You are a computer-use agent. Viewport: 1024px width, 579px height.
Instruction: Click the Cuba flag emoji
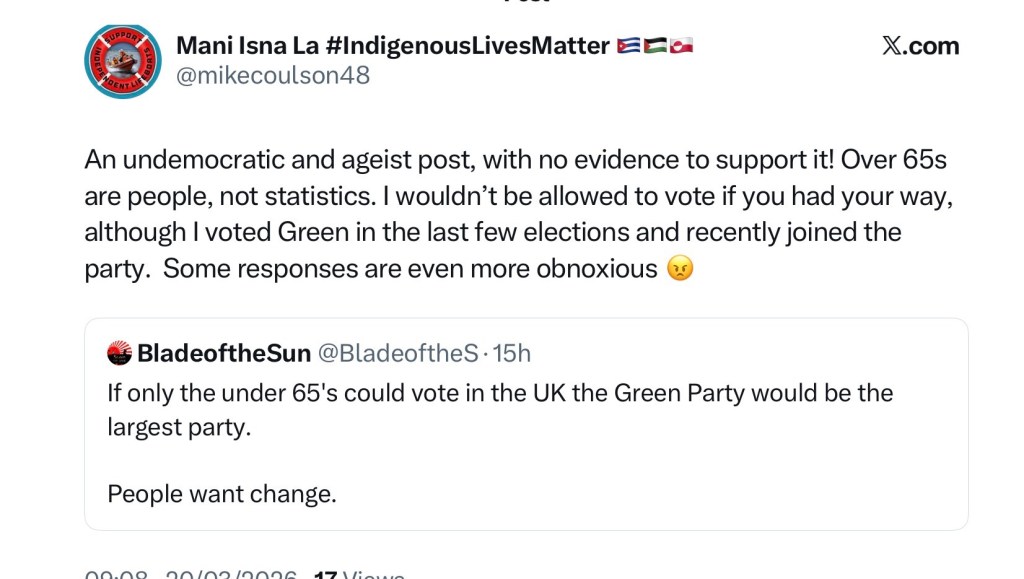click(629, 46)
